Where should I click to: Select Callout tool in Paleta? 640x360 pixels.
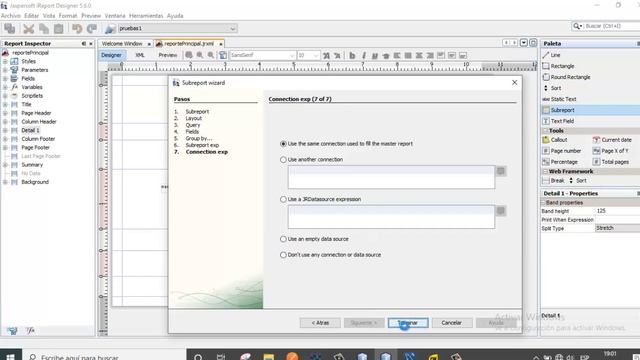[555, 140]
